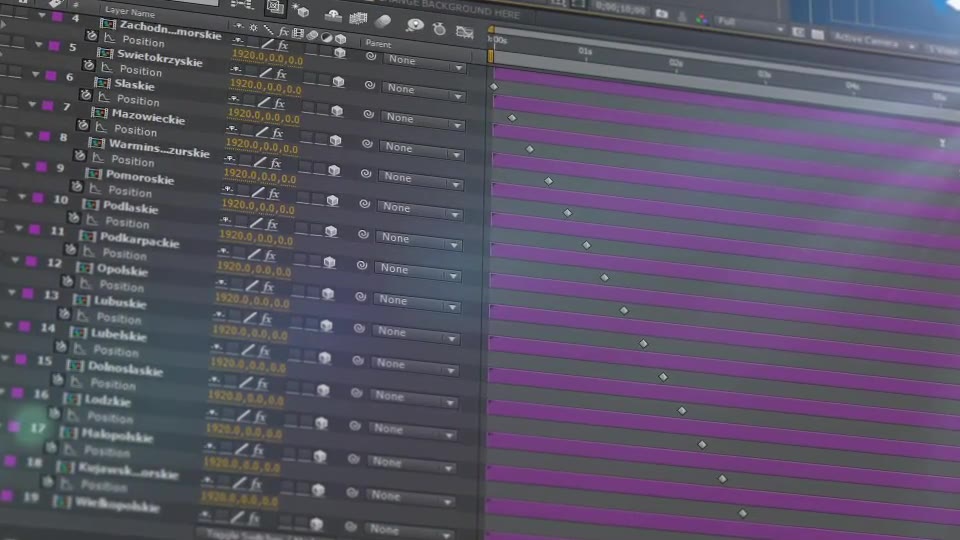This screenshot has width=960, height=540.
Task: Click the composition icon of Podkarpackie layer
Action: click(x=87, y=236)
